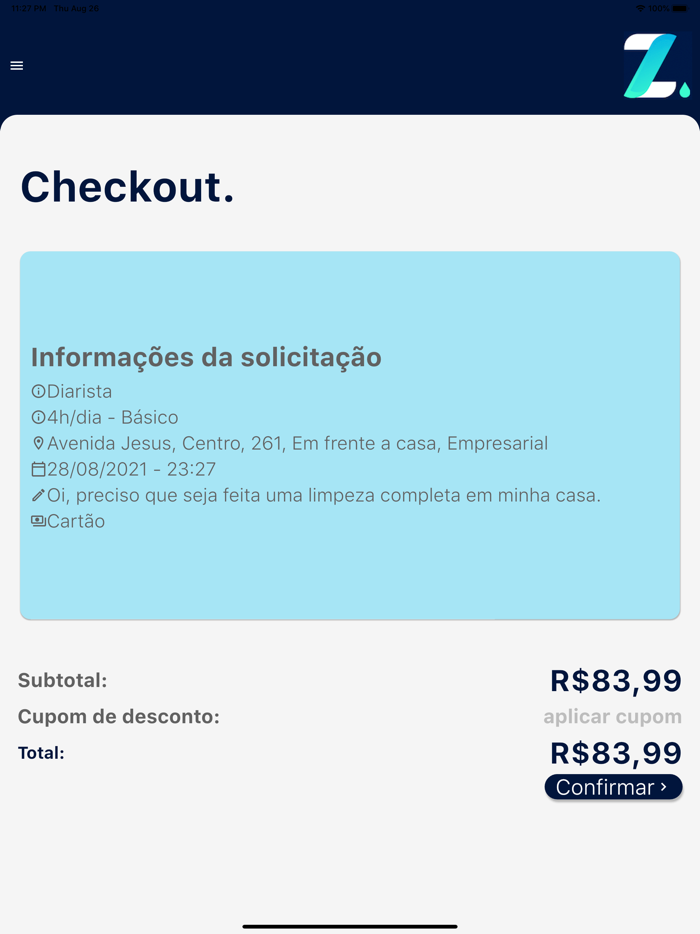Tap the 'aplicar cupom' link
The width and height of the screenshot is (700, 934).
(612, 717)
